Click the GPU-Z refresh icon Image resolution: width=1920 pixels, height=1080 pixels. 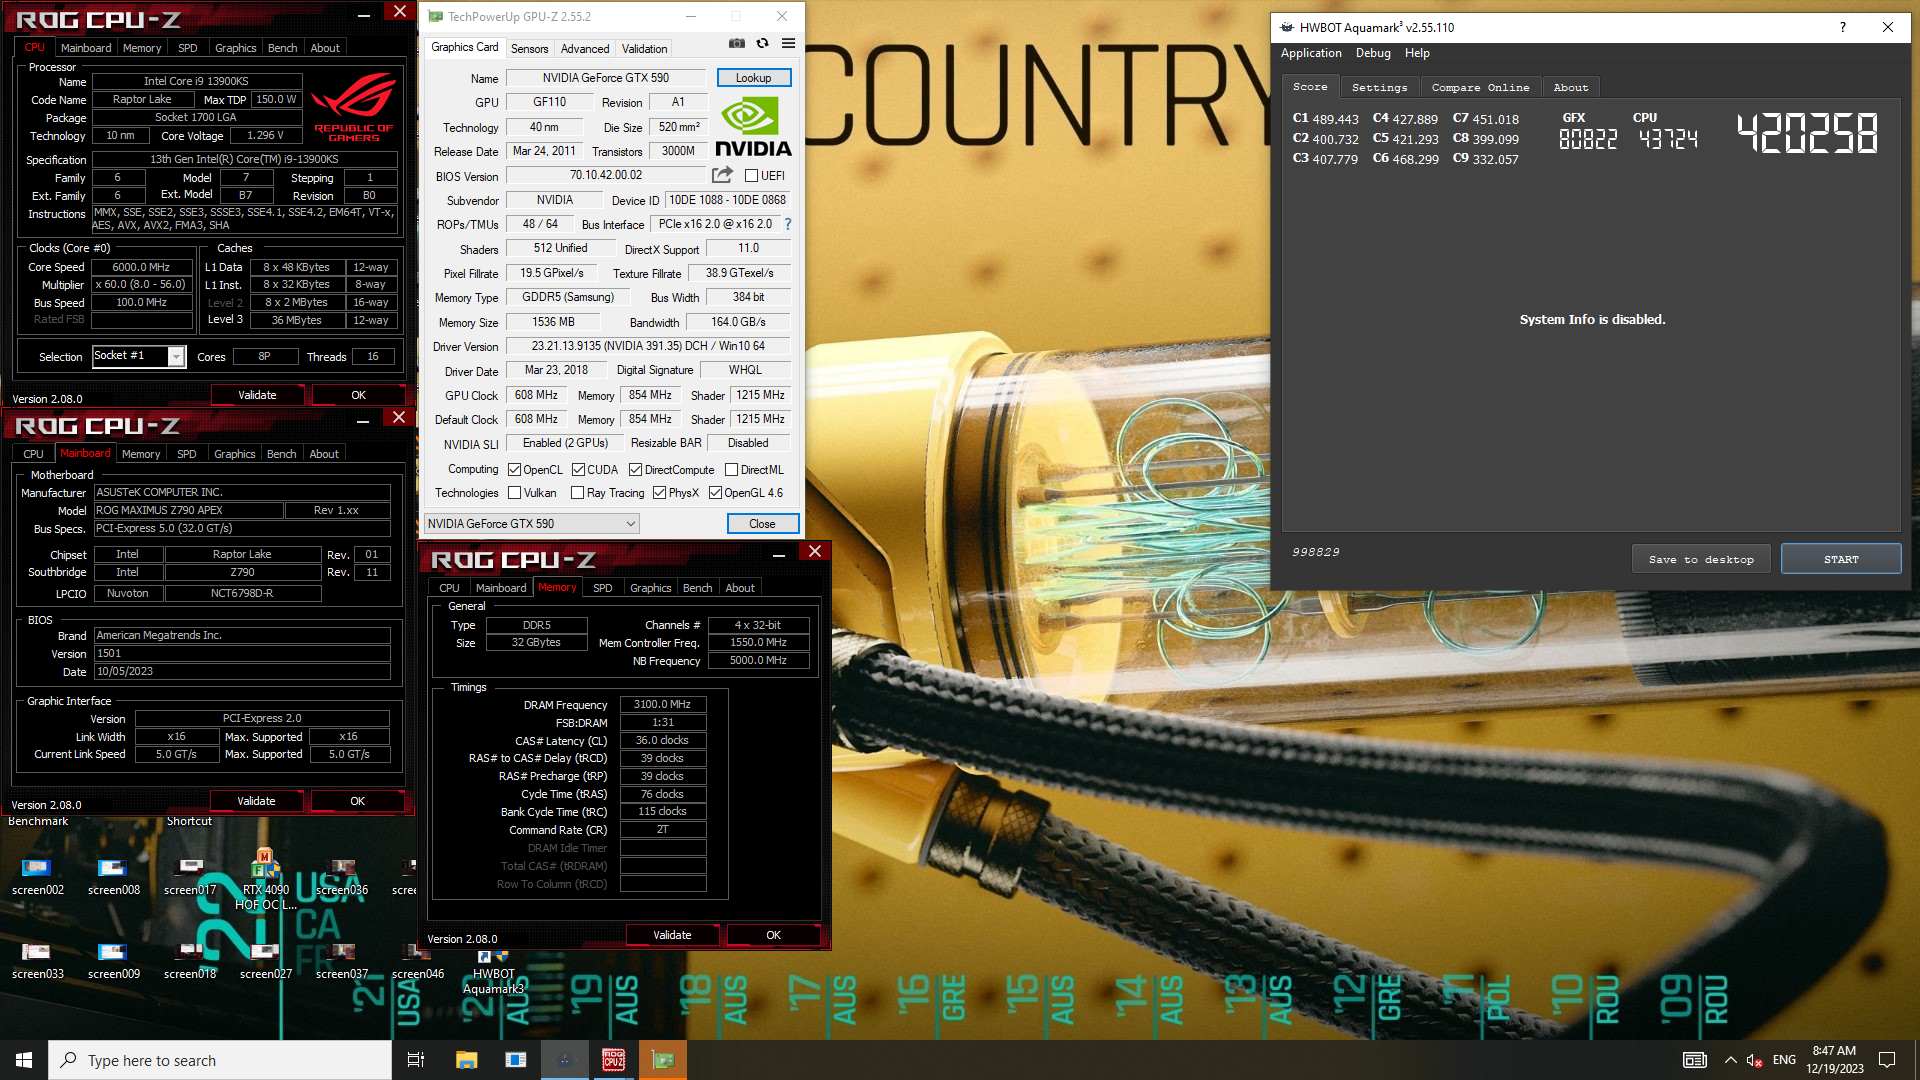pos(763,43)
